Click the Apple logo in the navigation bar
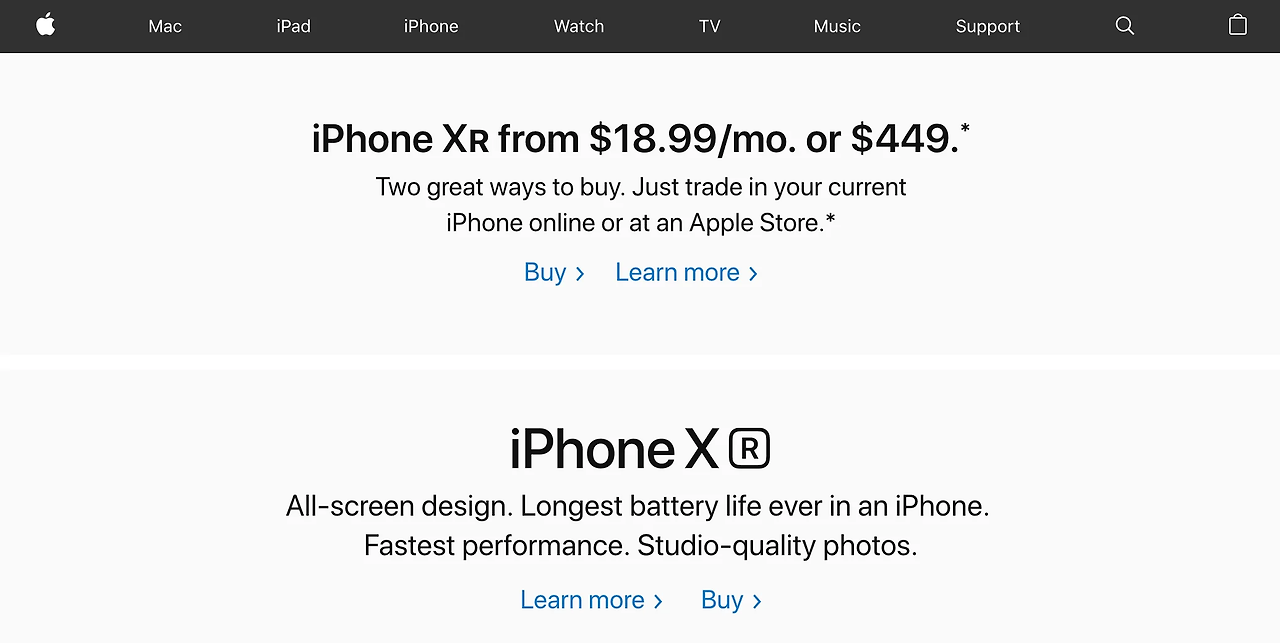The image size is (1280, 643). (x=45, y=26)
